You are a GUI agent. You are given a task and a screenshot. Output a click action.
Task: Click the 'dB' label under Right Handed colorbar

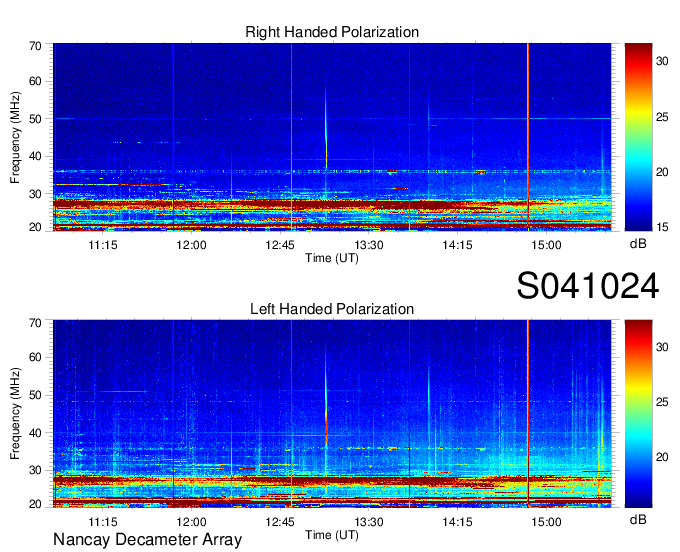coord(638,243)
